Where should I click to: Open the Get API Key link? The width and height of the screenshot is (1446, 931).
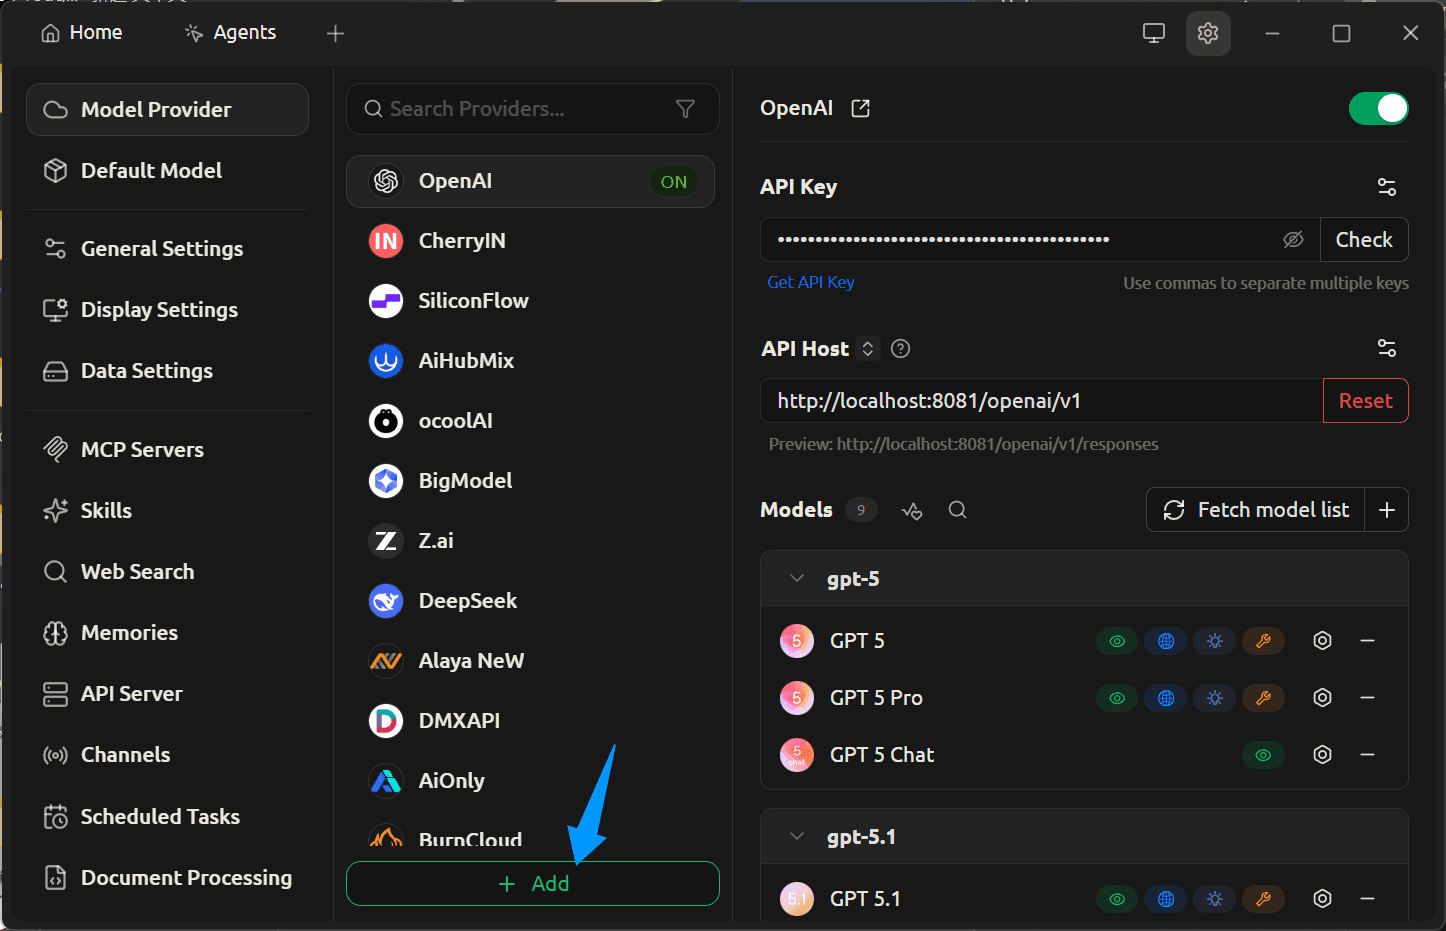pyautogui.click(x=811, y=282)
